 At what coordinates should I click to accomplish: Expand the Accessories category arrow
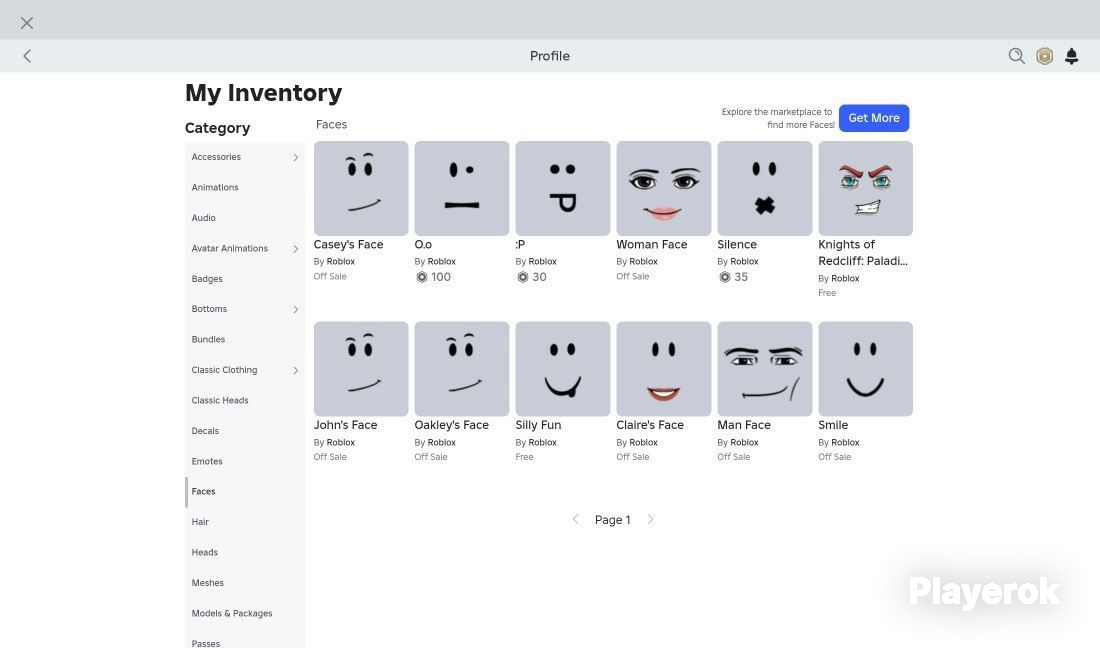pyautogui.click(x=295, y=157)
